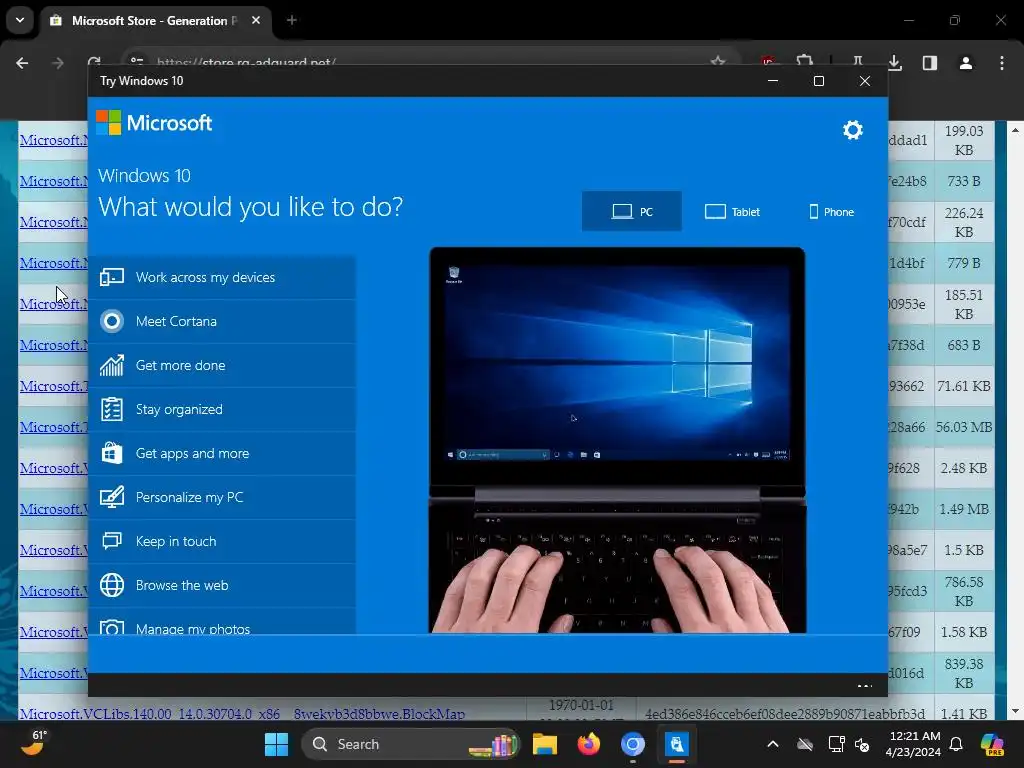Open the browser extensions puzzle icon
The width and height of the screenshot is (1024, 768).
[x=805, y=61]
